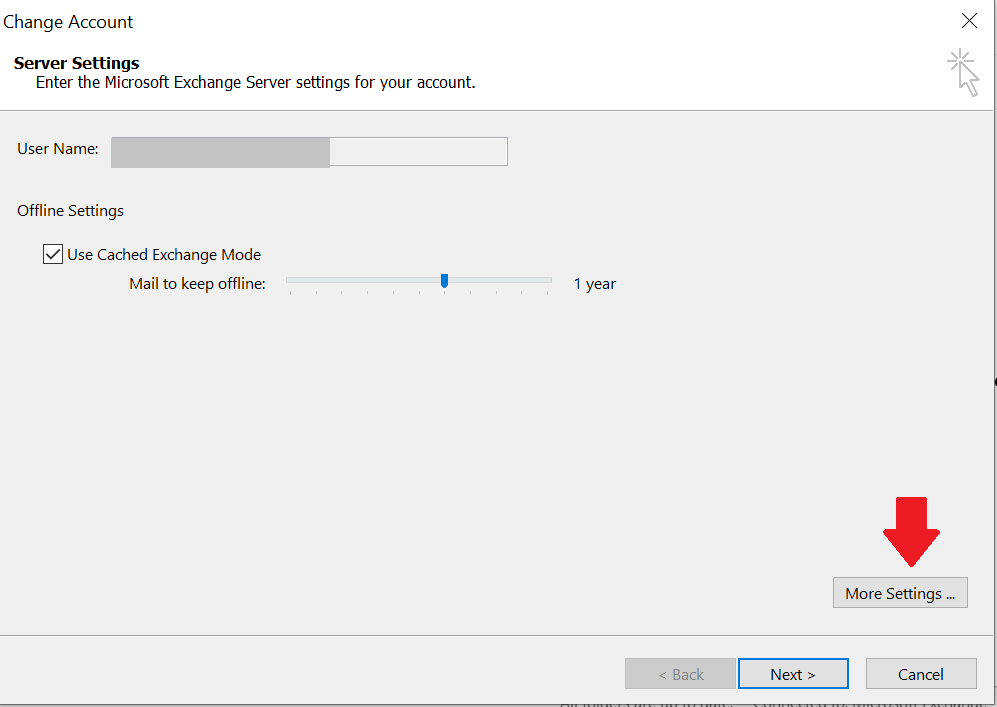Cancel the account change wizard
Screen dimensions: 997x707
coord(920,673)
